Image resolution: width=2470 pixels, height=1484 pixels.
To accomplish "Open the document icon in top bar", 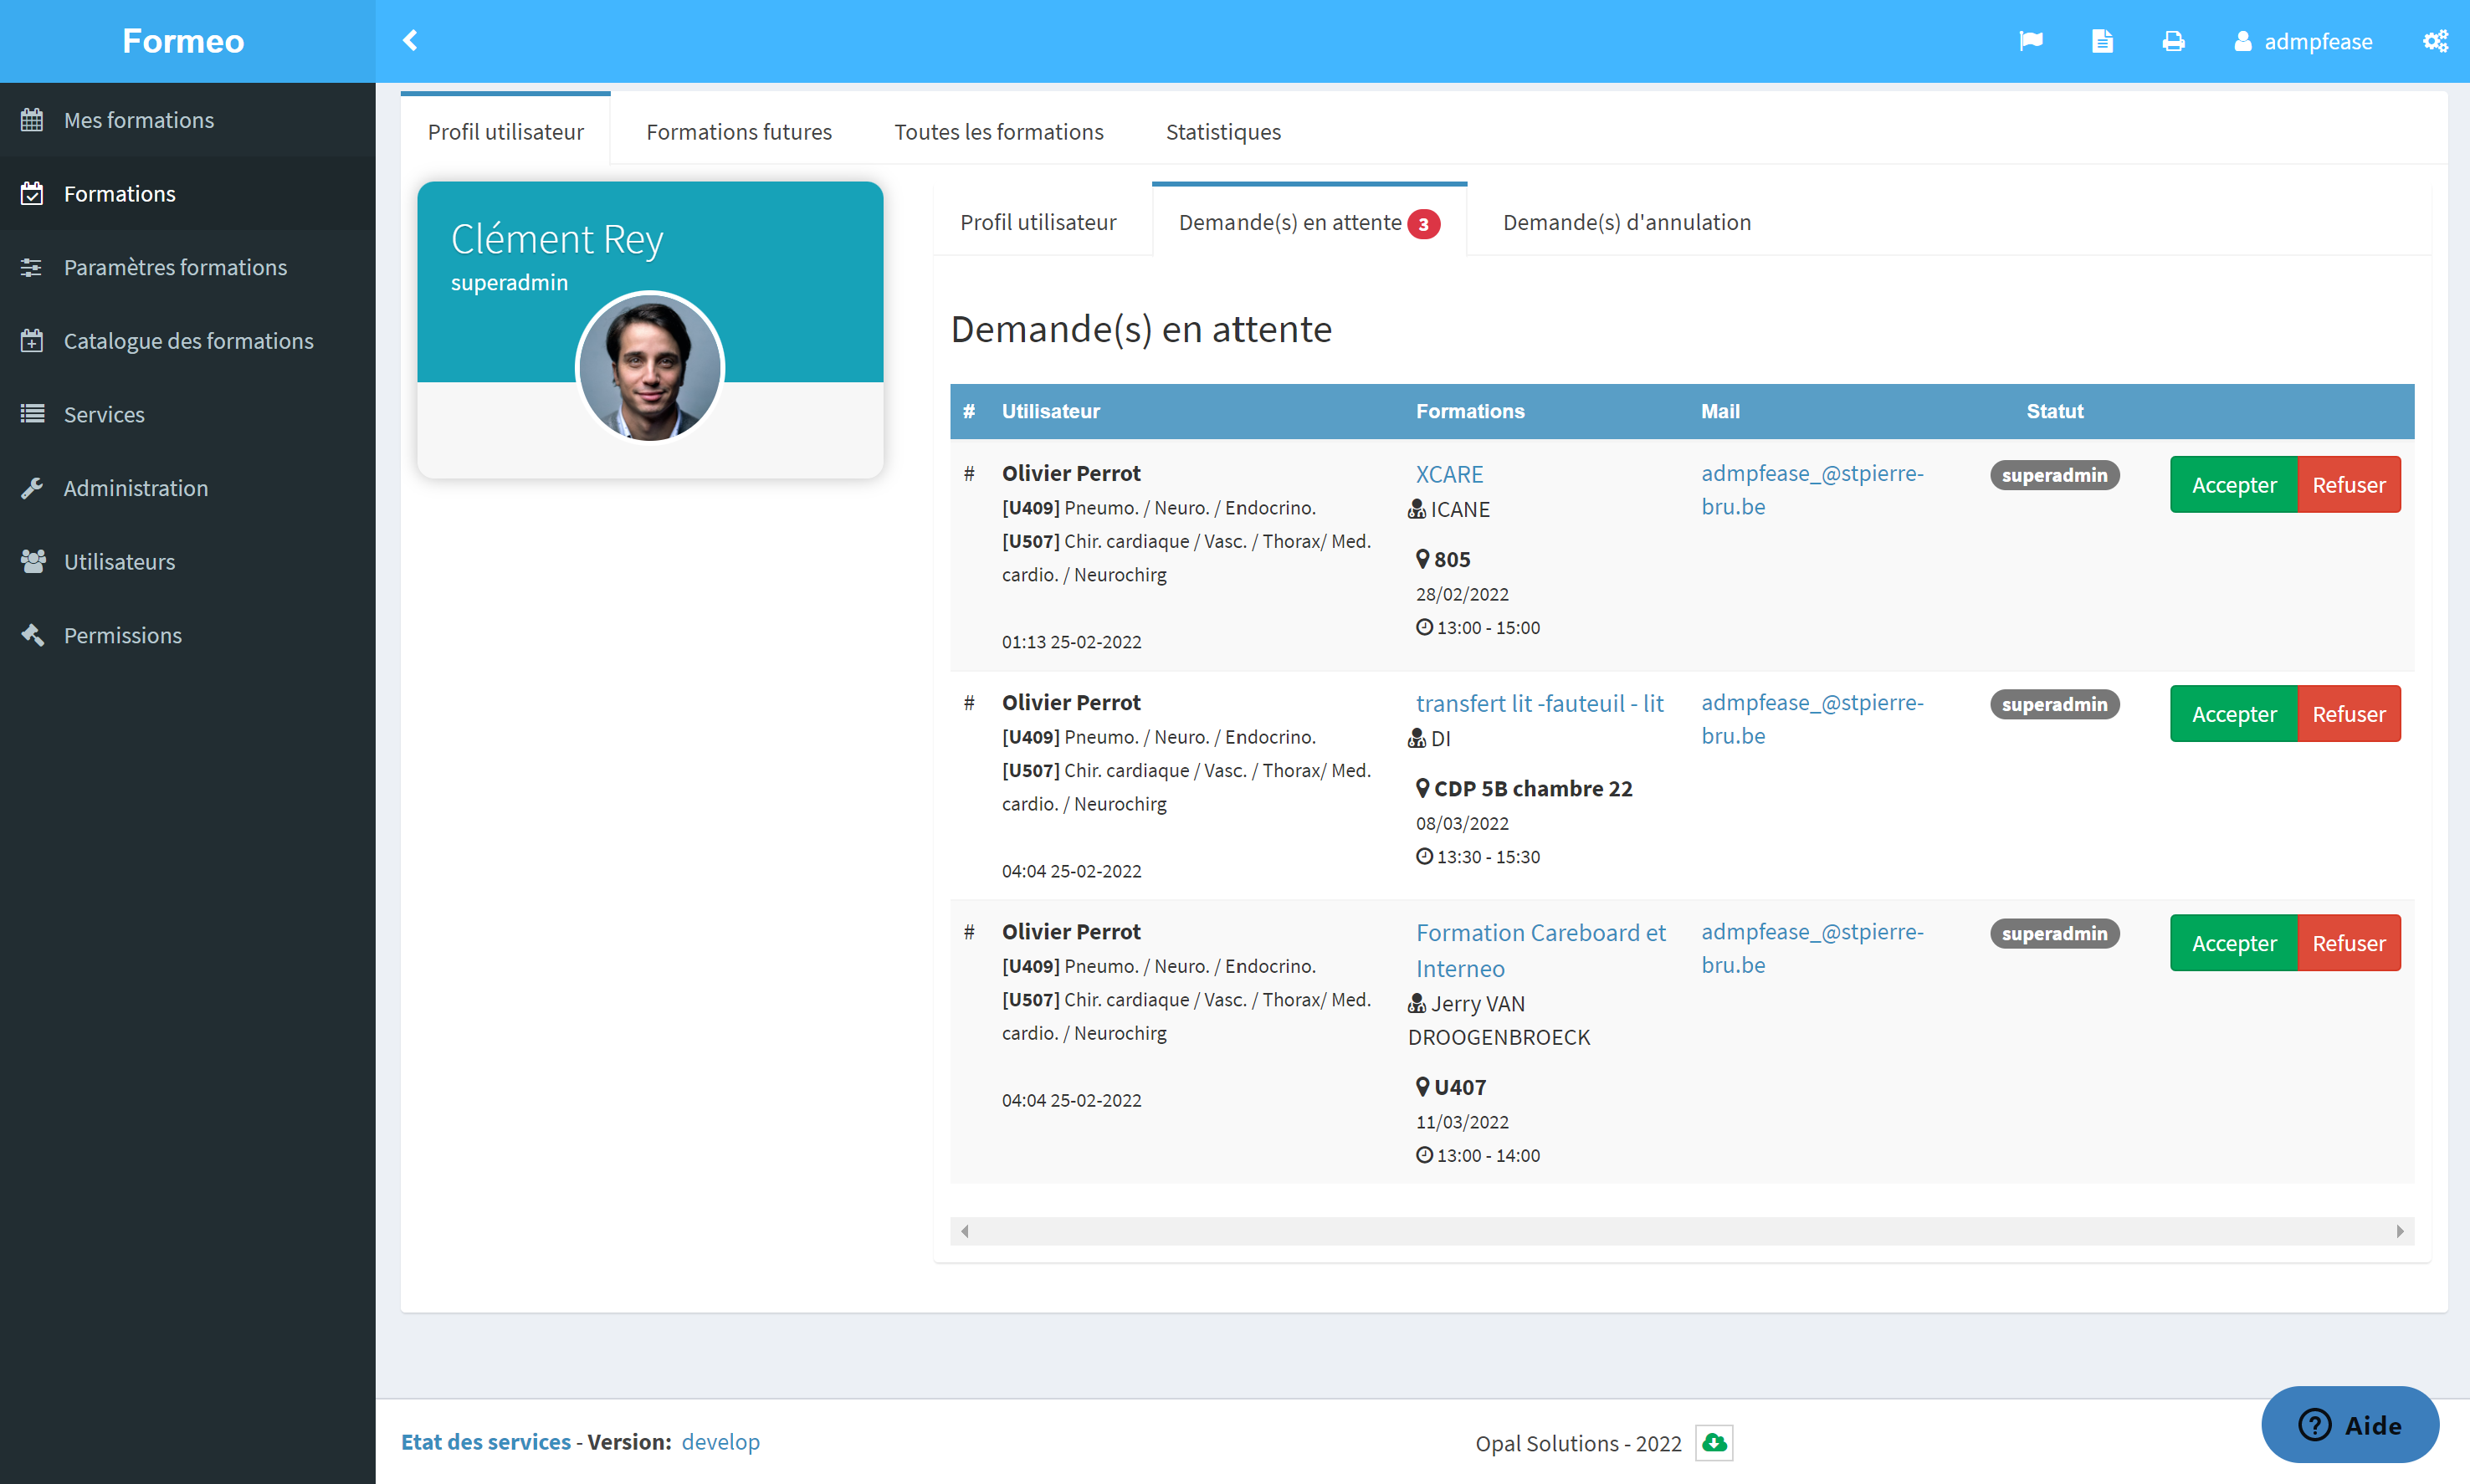I will tap(2102, 41).
